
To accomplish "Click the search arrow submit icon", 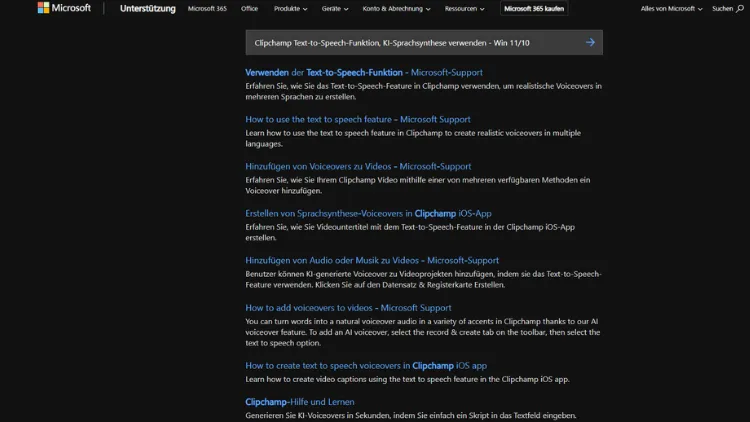I will pos(590,43).
